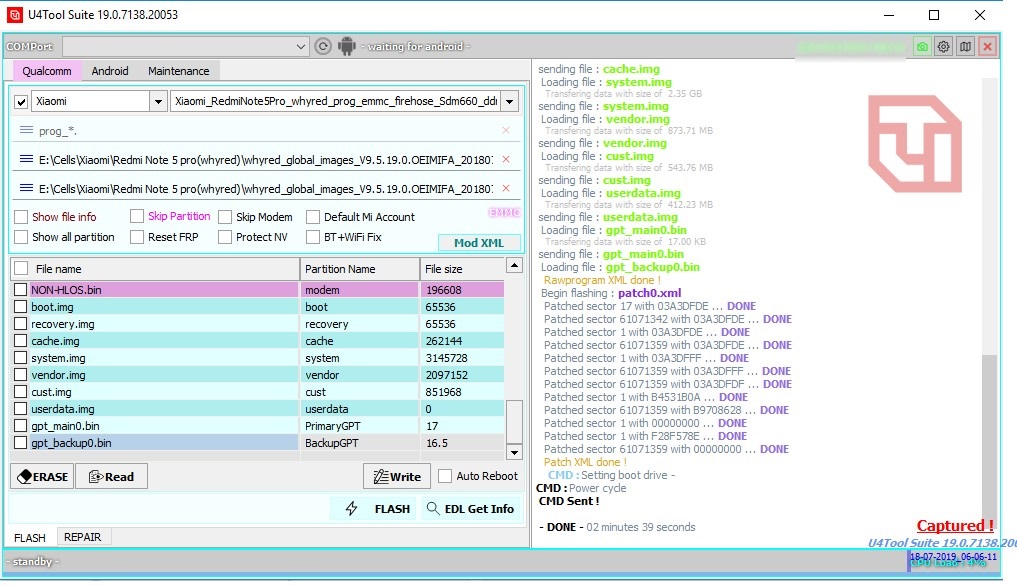Switch to the Maintenance tab
This screenshot has height=586, width=1017.
(x=178, y=71)
